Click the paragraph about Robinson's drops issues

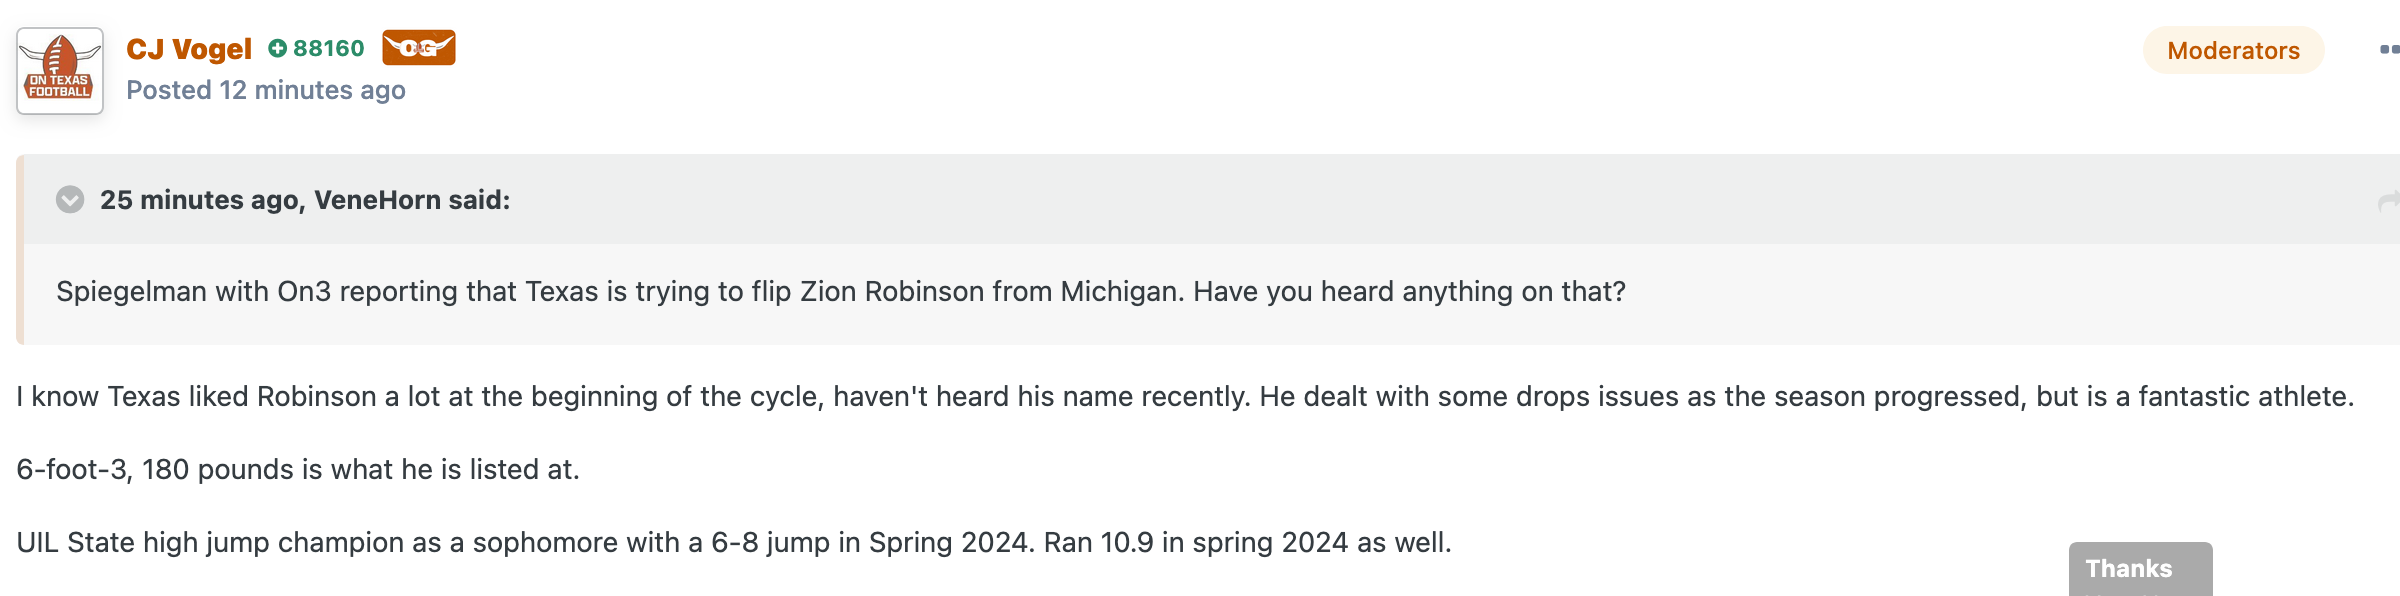(x=1185, y=396)
